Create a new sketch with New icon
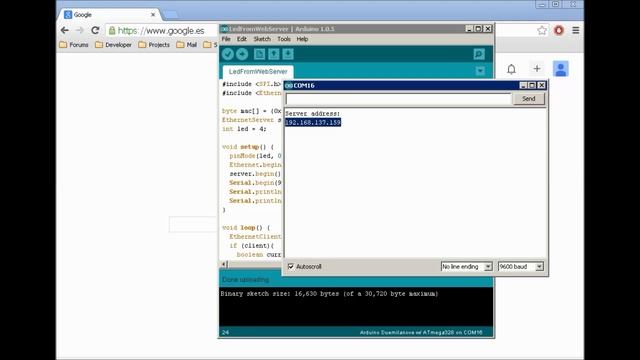This screenshot has width=640, height=360. click(x=259, y=54)
